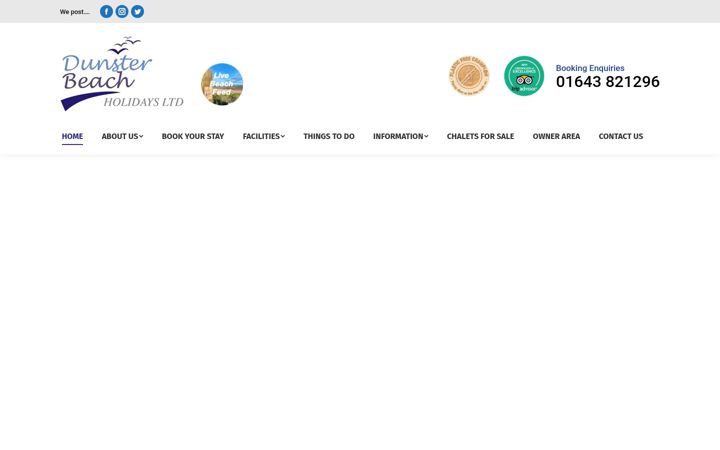Click the Plastic Free Champion badge
Image resolution: width=720 pixels, height=450 pixels.
469,75
